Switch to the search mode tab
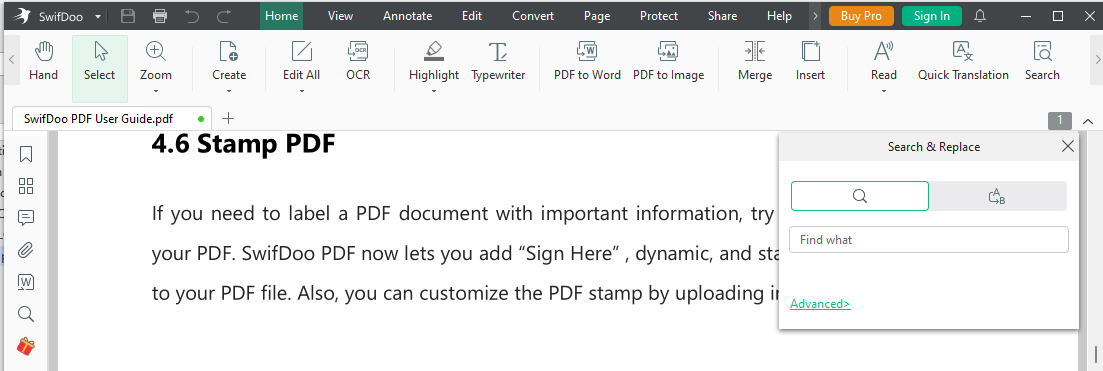1103x371 pixels. (x=860, y=196)
